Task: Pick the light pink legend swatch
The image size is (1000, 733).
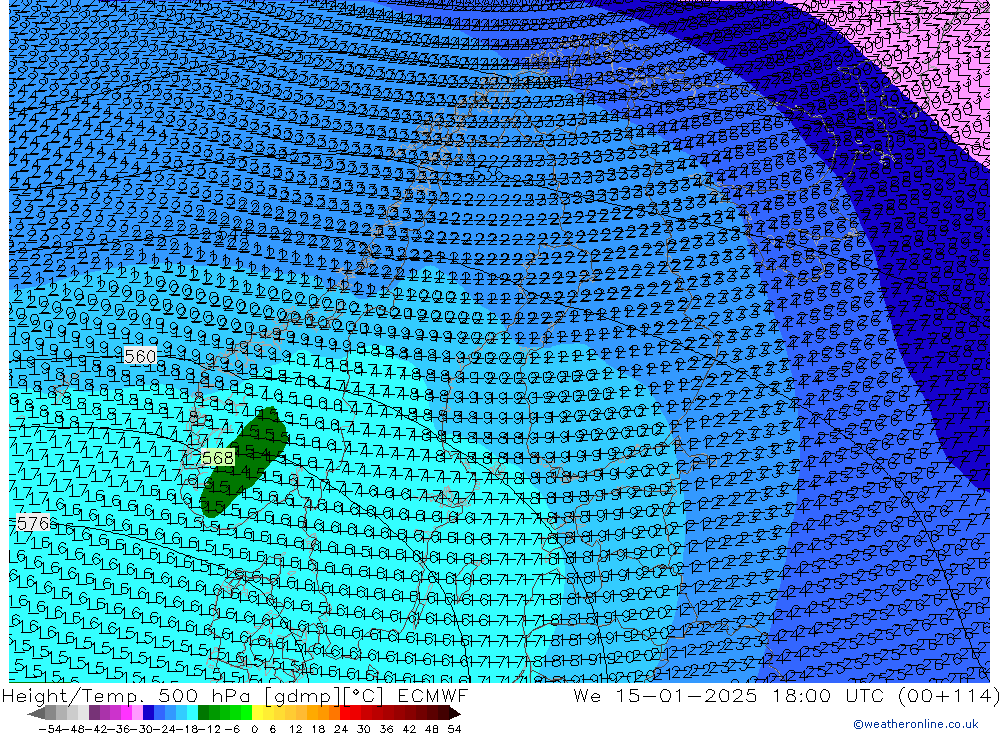Action: click(137, 713)
